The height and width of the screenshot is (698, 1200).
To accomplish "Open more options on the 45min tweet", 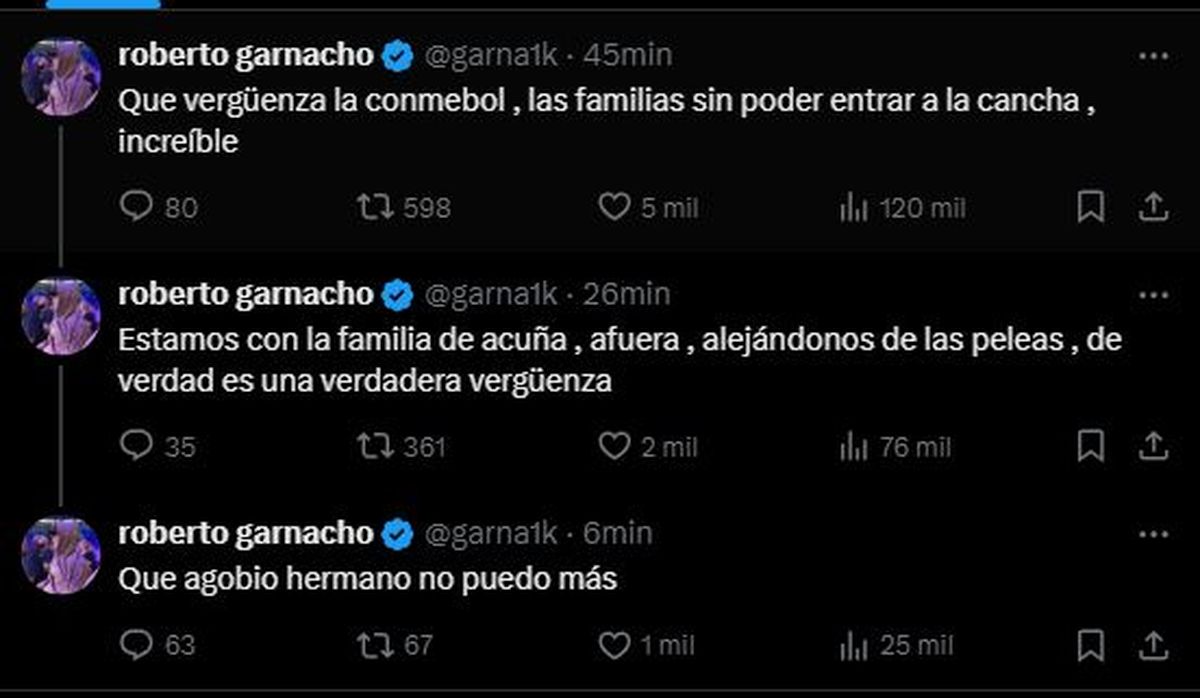I will (x=1153, y=57).
